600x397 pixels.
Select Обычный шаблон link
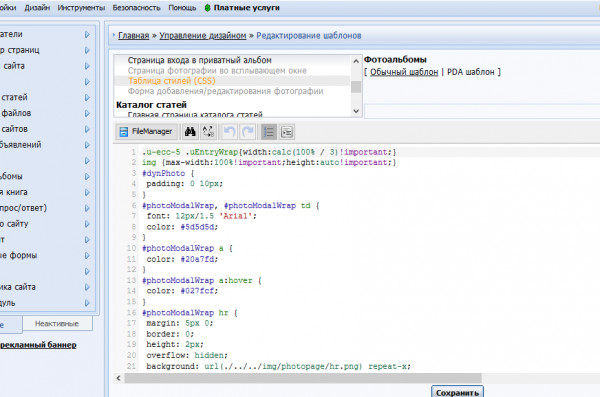click(404, 72)
